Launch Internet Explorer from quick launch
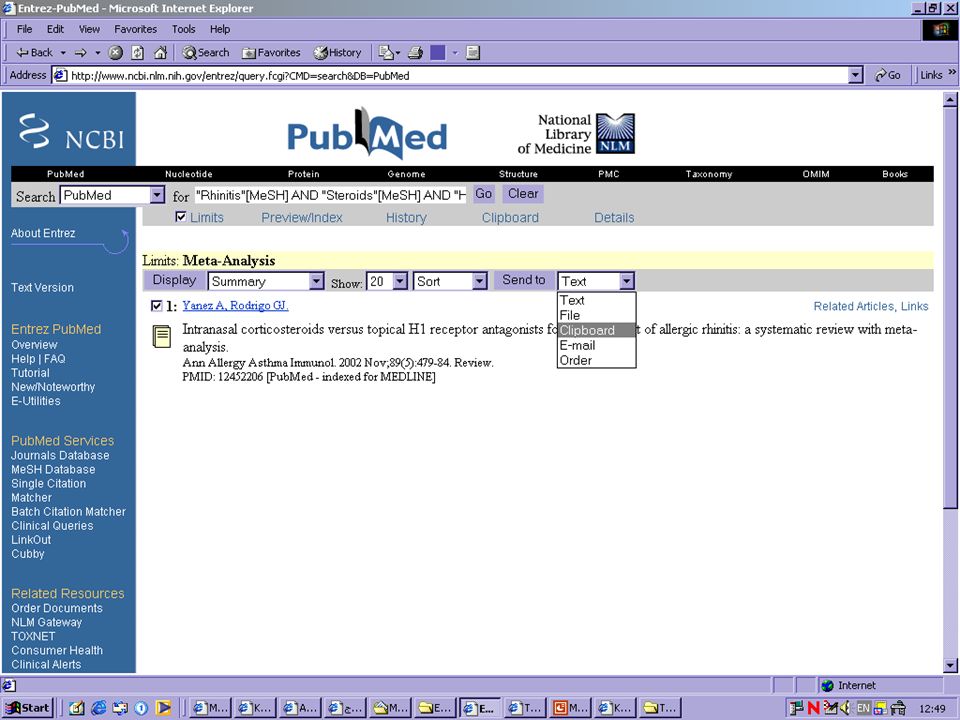This screenshot has width=960, height=720. (x=98, y=708)
